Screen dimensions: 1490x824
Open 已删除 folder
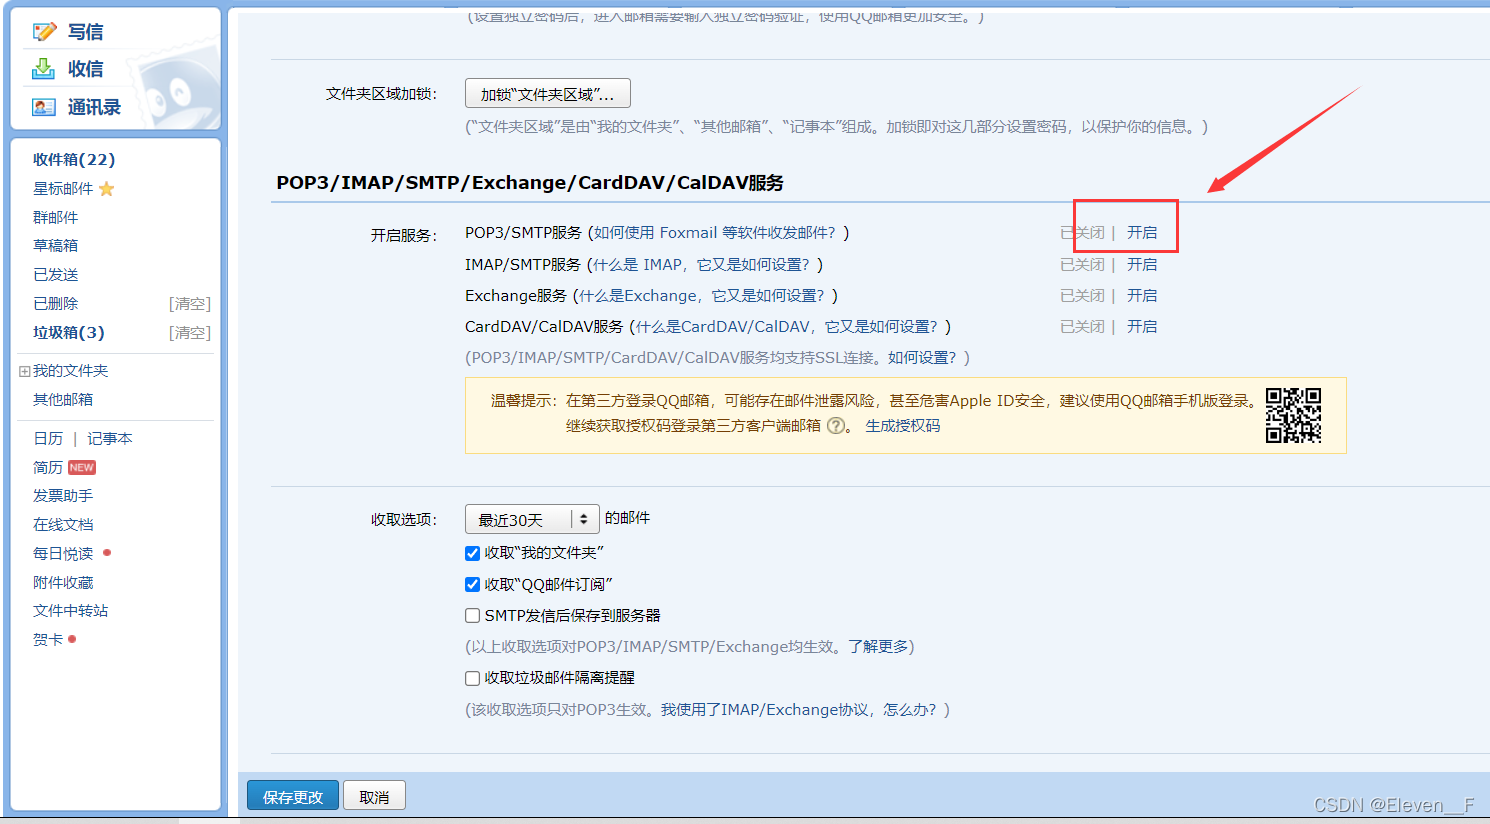(55, 304)
